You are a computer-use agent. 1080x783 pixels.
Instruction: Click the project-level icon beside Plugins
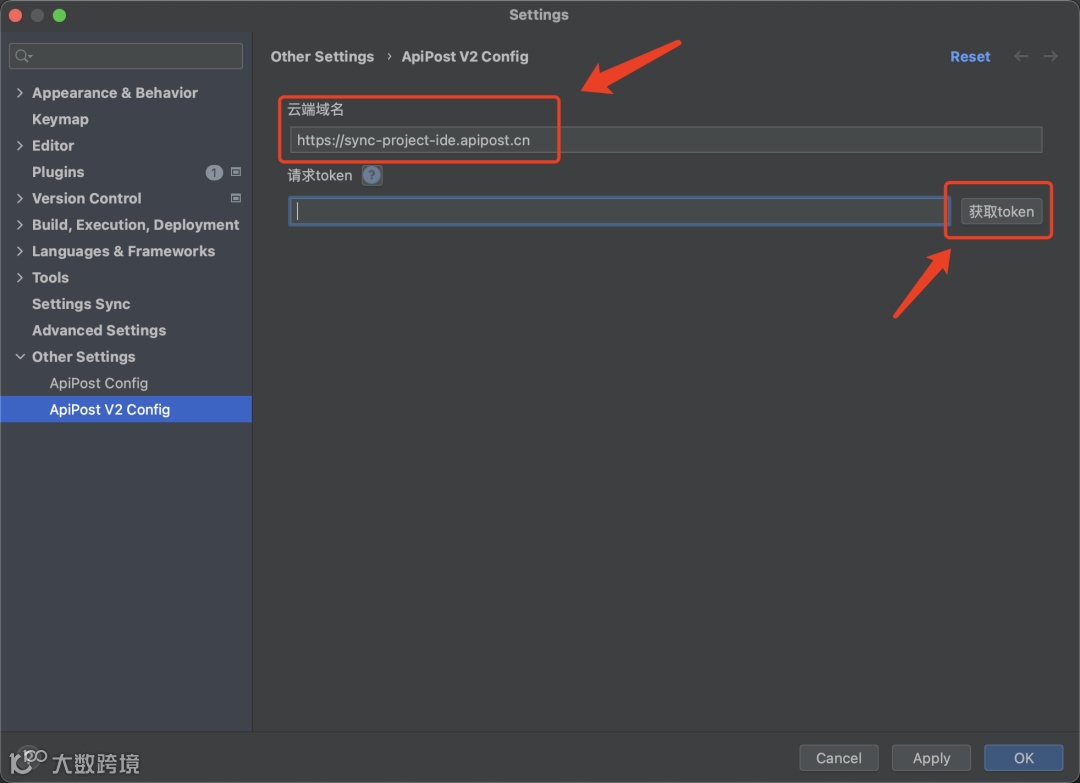pos(236,172)
